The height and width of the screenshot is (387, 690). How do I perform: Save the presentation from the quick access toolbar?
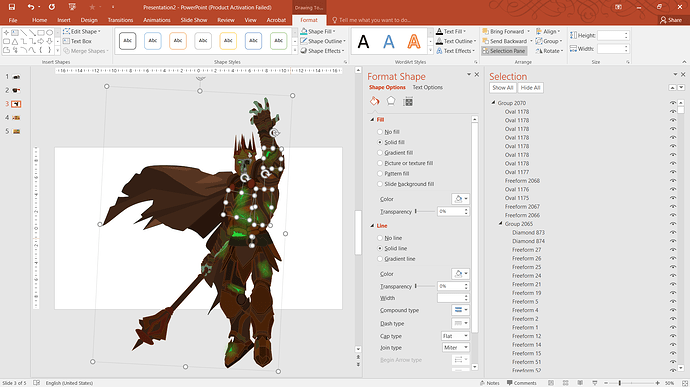pyautogui.click(x=12, y=7)
